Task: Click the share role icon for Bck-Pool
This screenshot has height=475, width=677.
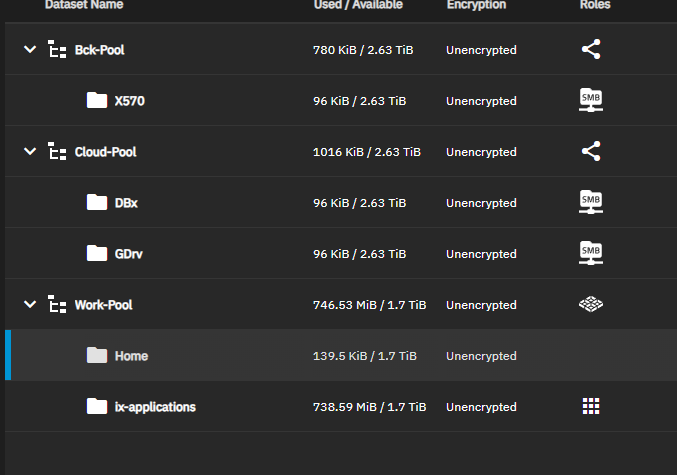Action: tap(591, 49)
